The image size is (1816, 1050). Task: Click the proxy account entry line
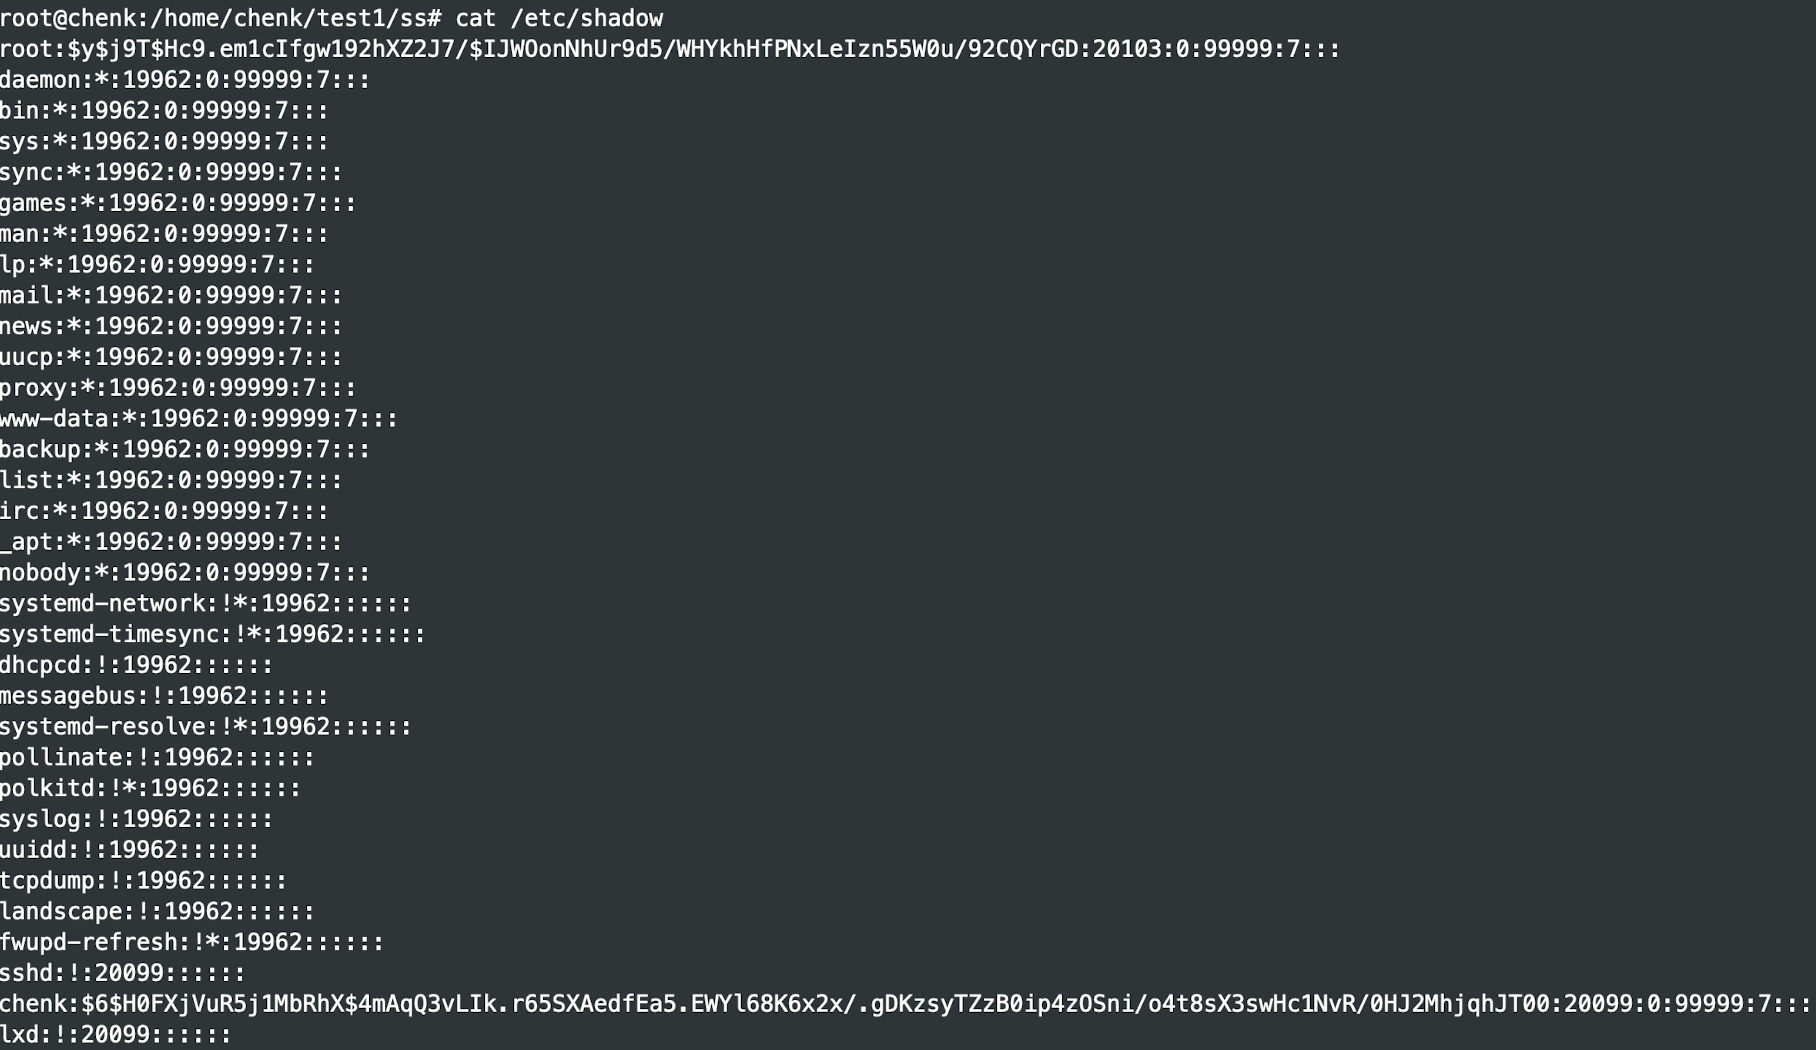(178, 387)
